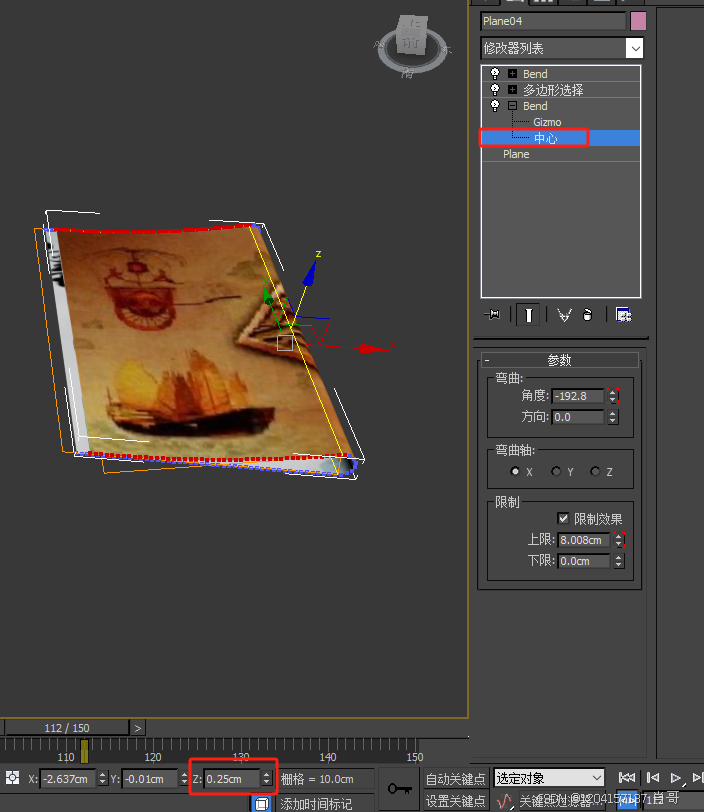Toggle the Pin Stack icon

[492, 314]
